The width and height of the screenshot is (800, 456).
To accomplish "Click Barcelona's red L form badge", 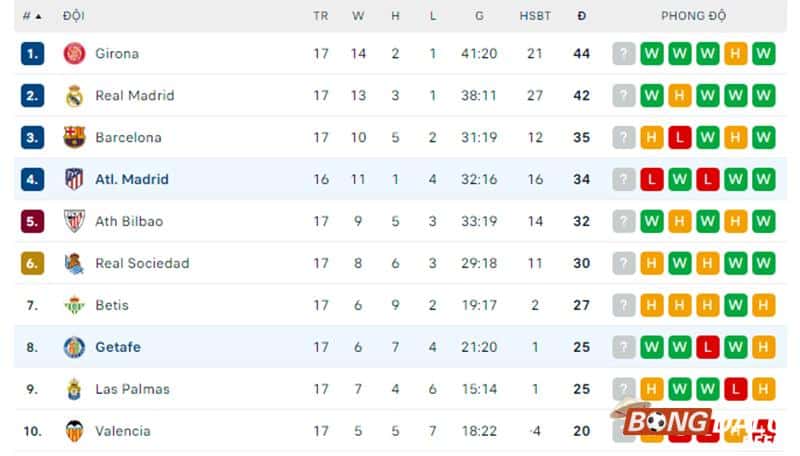I will click(680, 138).
